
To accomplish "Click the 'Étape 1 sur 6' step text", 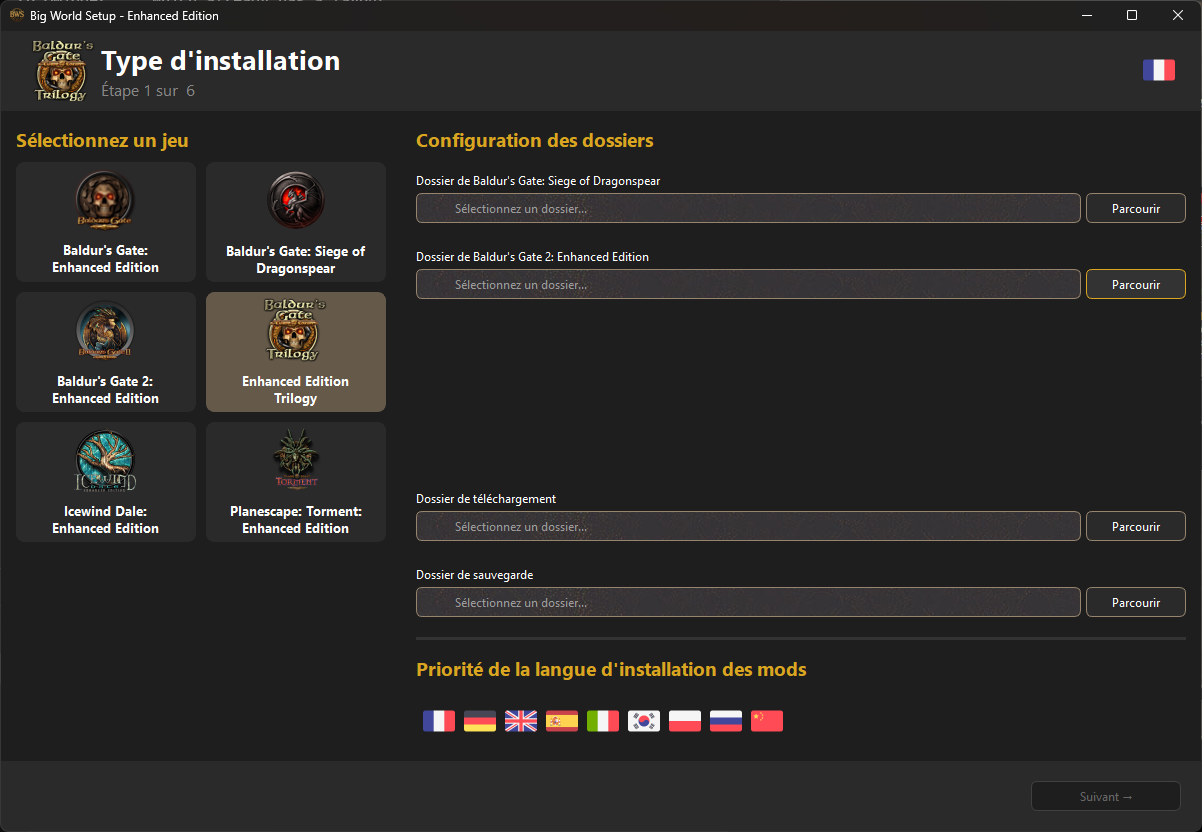I will pyautogui.click(x=148, y=91).
